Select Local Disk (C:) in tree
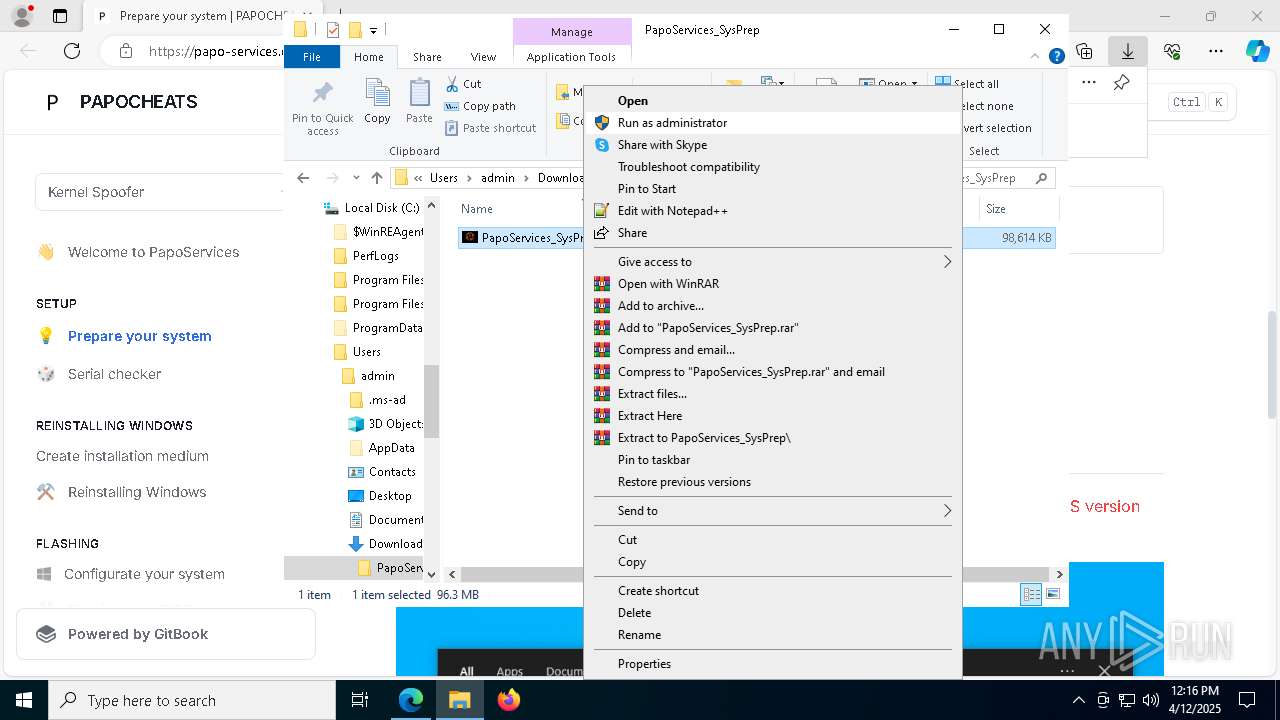Image resolution: width=1280 pixels, height=720 pixels. [373, 208]
